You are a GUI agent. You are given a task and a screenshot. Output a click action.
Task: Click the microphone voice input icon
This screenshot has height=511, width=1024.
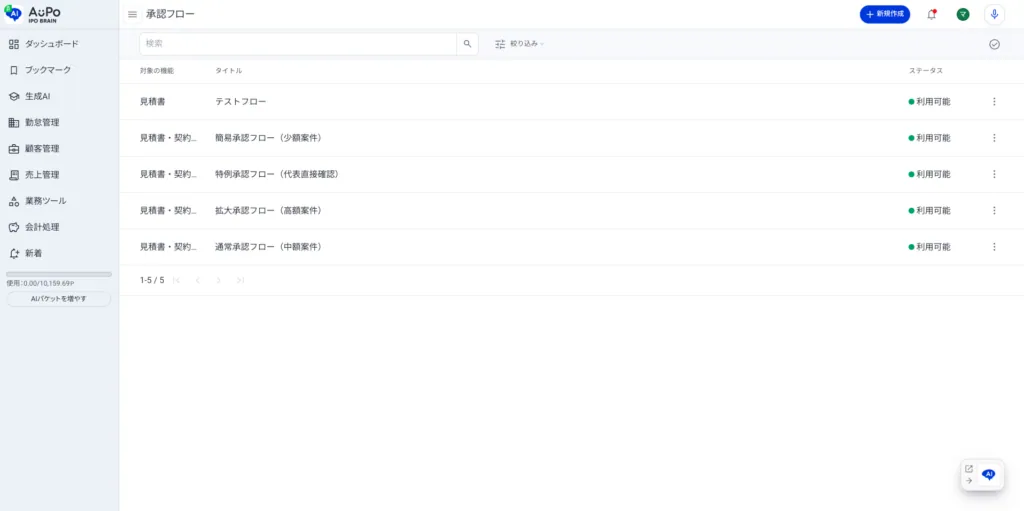point(995,14)
